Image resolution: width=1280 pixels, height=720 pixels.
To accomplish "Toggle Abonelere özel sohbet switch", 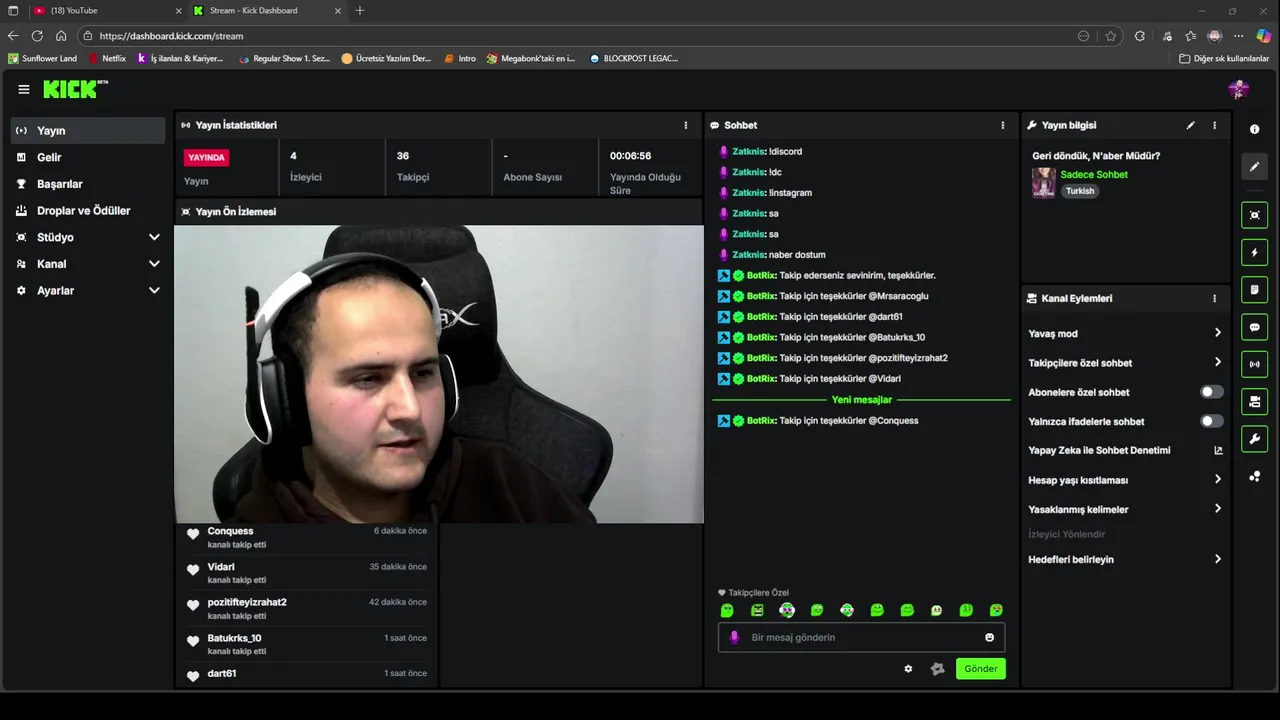I will click(x=1211, y=392).
